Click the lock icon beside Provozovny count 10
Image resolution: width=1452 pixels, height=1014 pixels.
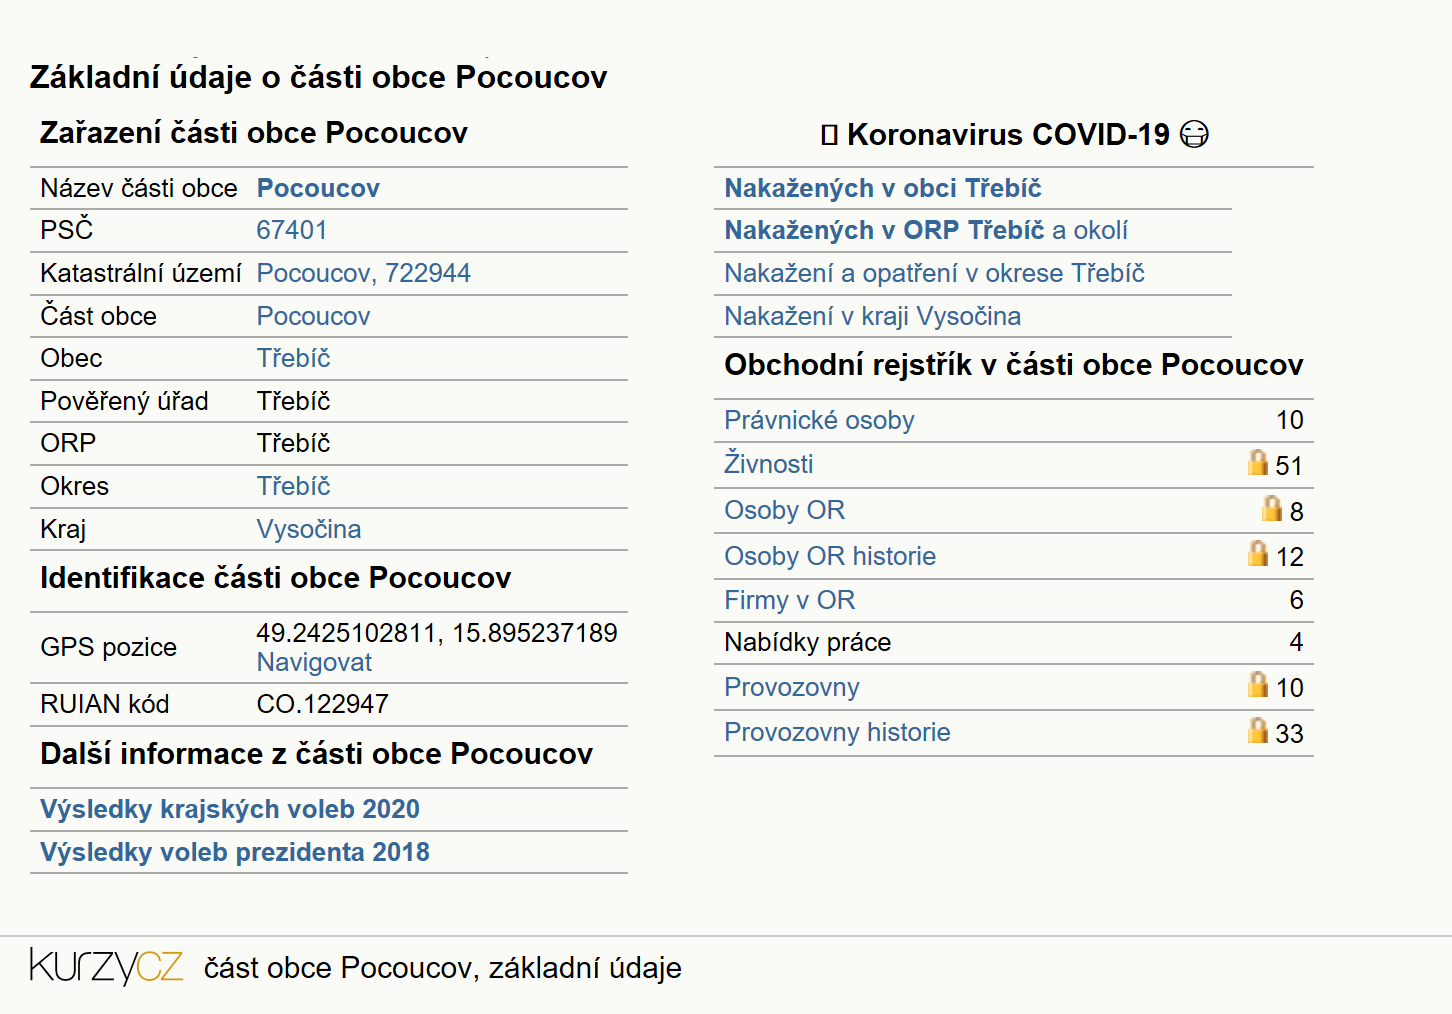(x=1258, y=684)
